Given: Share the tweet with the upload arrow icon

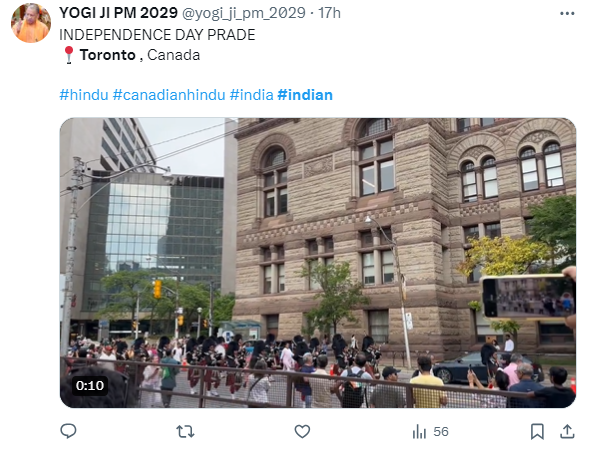Looking at the screenshot, I should (567, 432).
